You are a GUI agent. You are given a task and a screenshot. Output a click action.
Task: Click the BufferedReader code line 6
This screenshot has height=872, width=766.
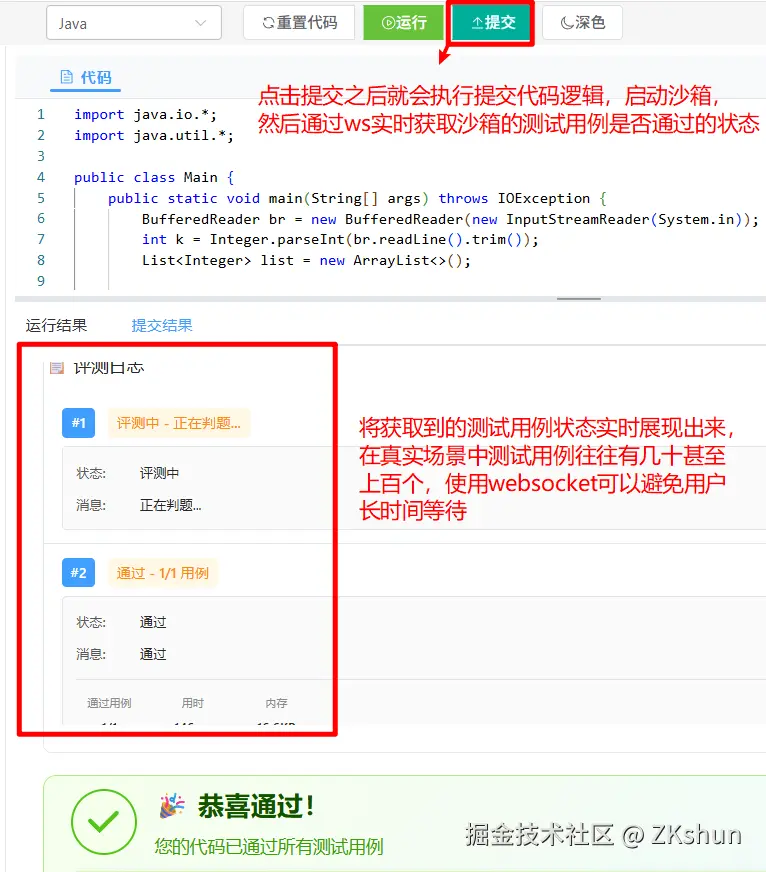[x=450, y=219]
